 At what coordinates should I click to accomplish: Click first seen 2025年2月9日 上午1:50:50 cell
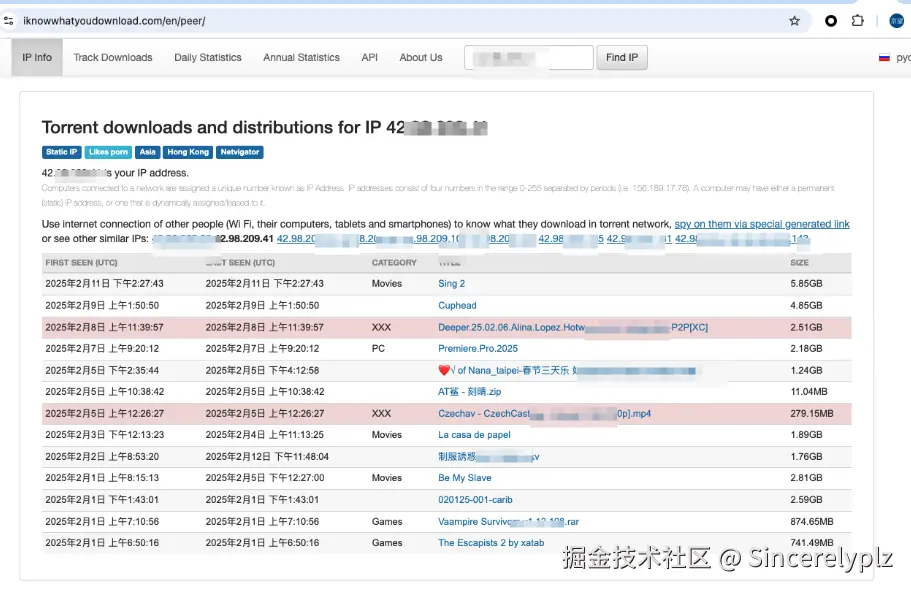coord(102,306)
